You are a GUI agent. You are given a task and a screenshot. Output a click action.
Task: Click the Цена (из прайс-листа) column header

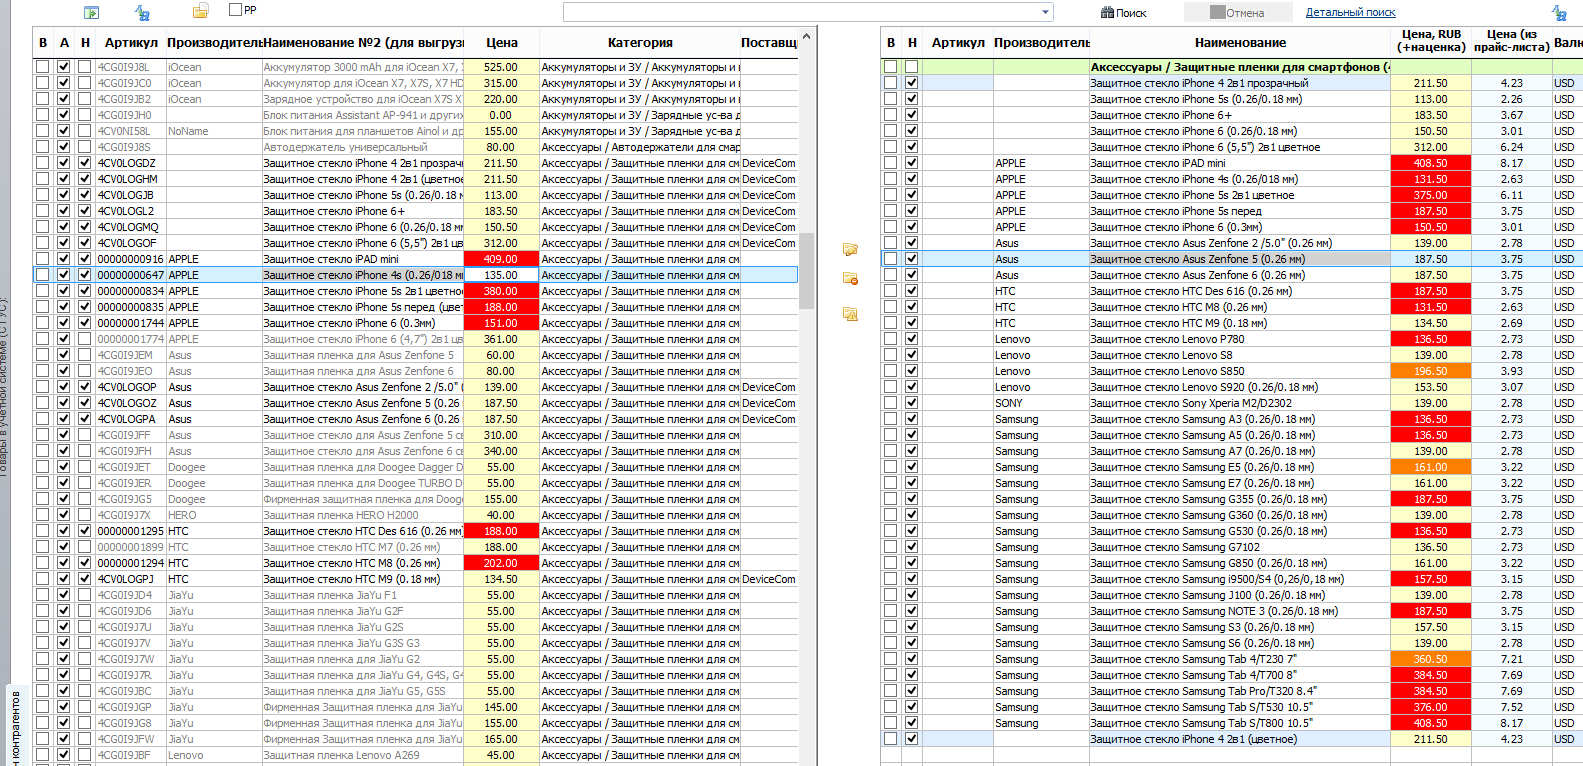[x=1512, y=41]
